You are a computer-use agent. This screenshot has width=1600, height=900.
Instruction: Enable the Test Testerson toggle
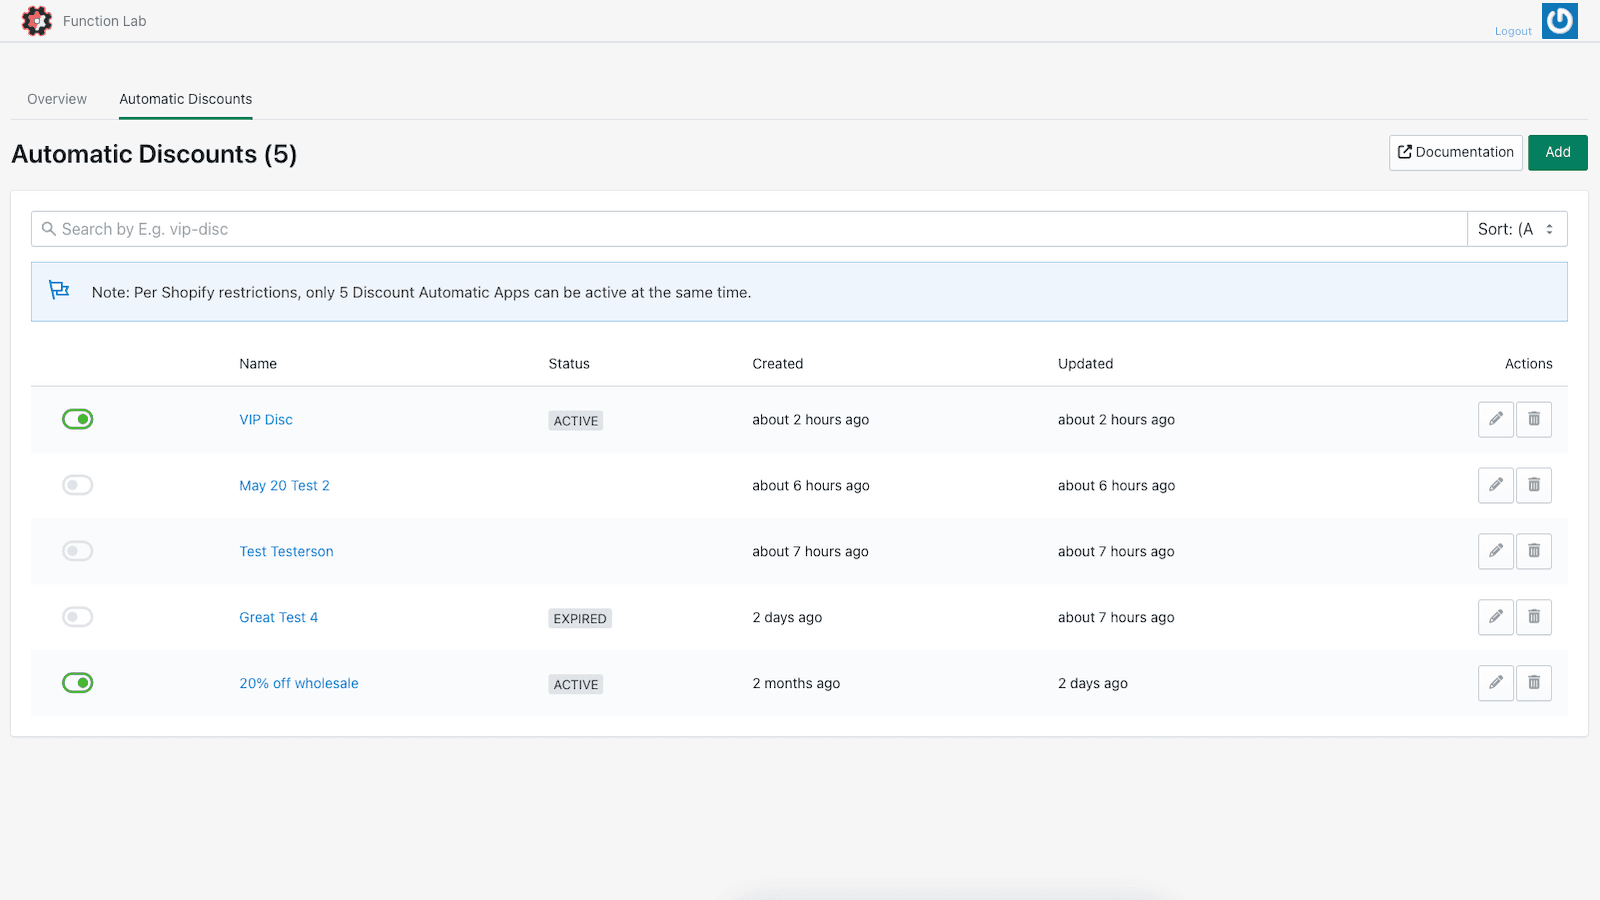78,552
